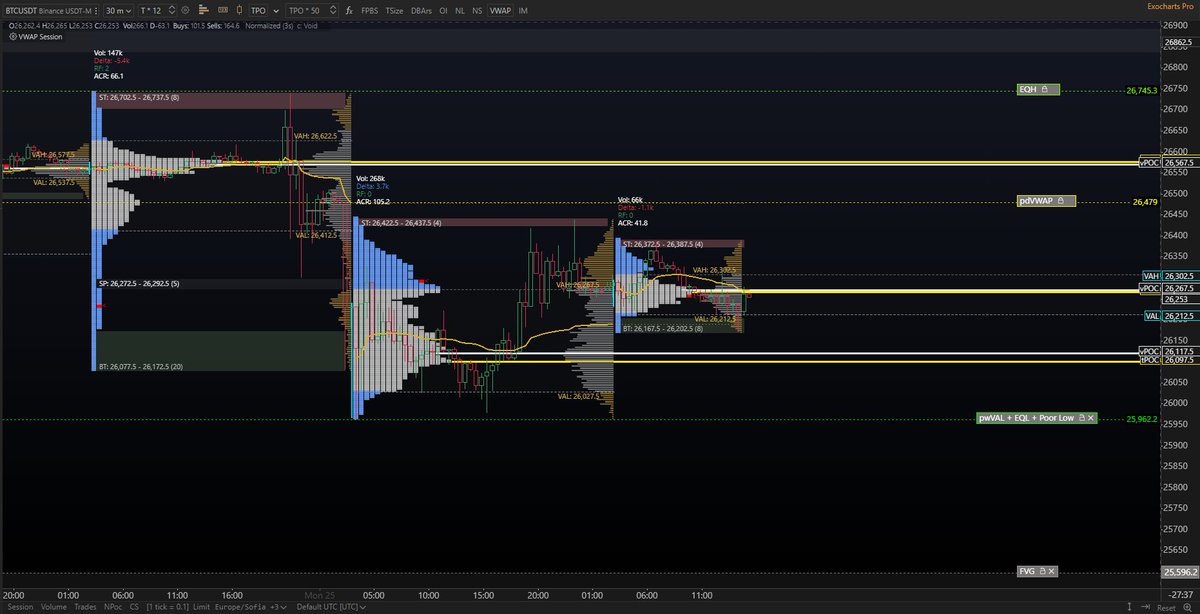Click the crosshair target icon bottom right
This screenshot has height=614, width=1200.
1187,607
